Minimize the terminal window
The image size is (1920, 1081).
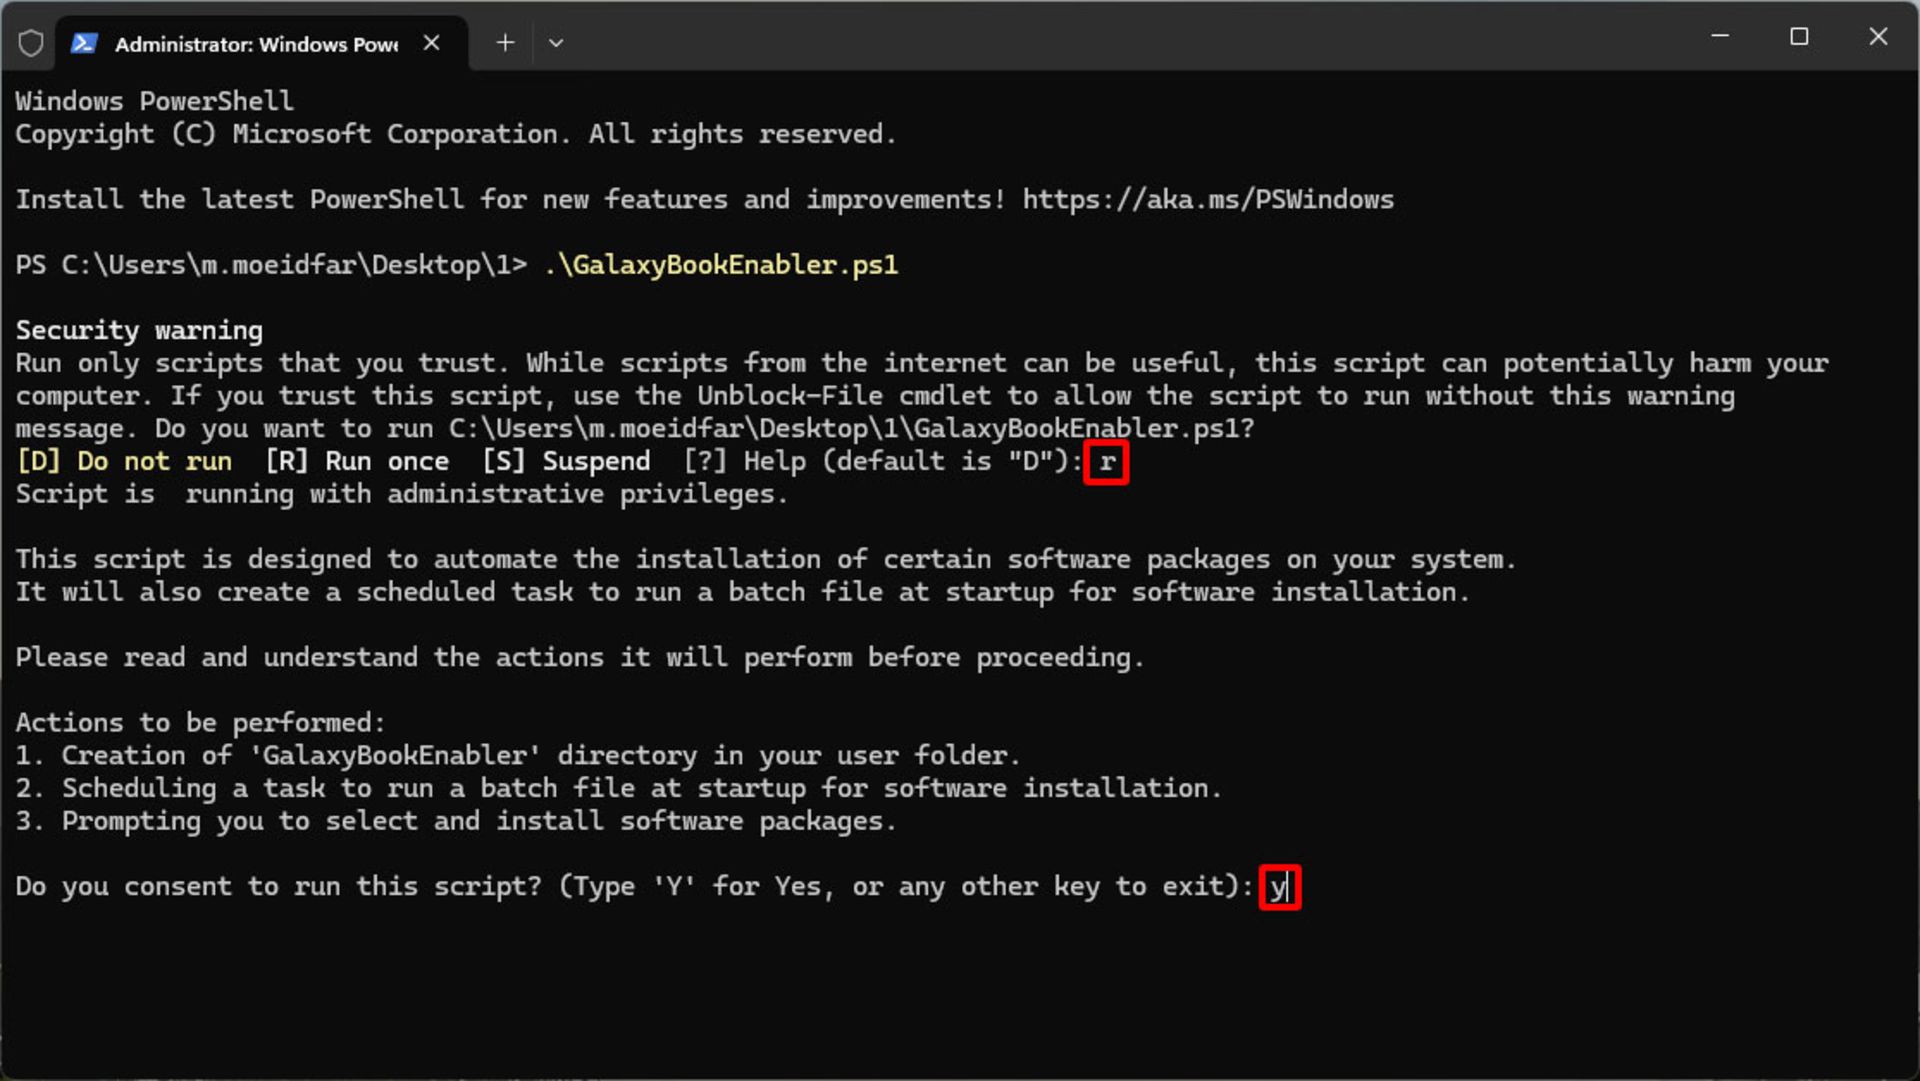tap(1720, 37)
